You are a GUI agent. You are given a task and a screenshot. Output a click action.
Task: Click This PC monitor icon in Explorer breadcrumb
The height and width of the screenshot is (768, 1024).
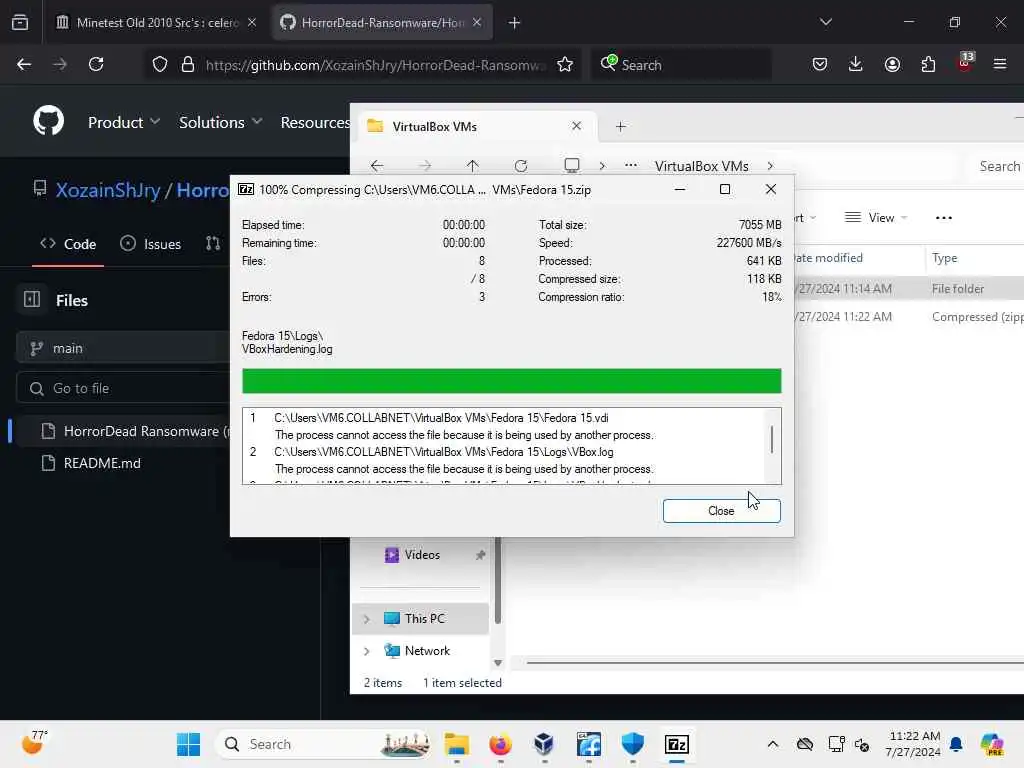572,166
